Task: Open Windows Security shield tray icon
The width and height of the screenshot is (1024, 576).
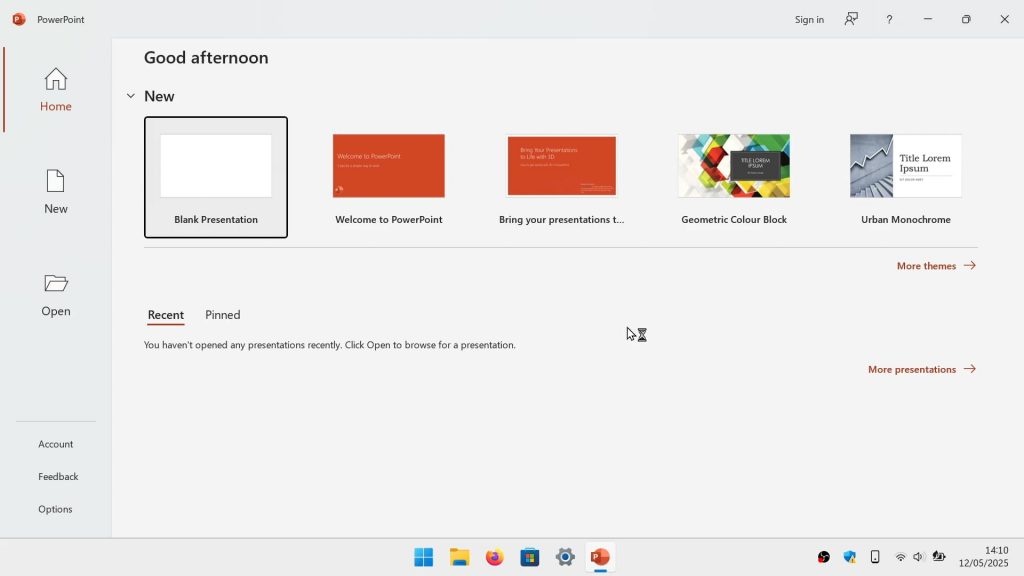Action: coord(849,557)
